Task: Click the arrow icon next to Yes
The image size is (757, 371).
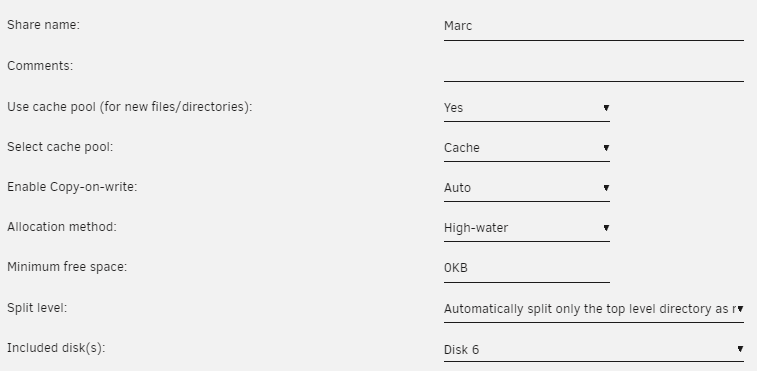Action: pos(606,108)
